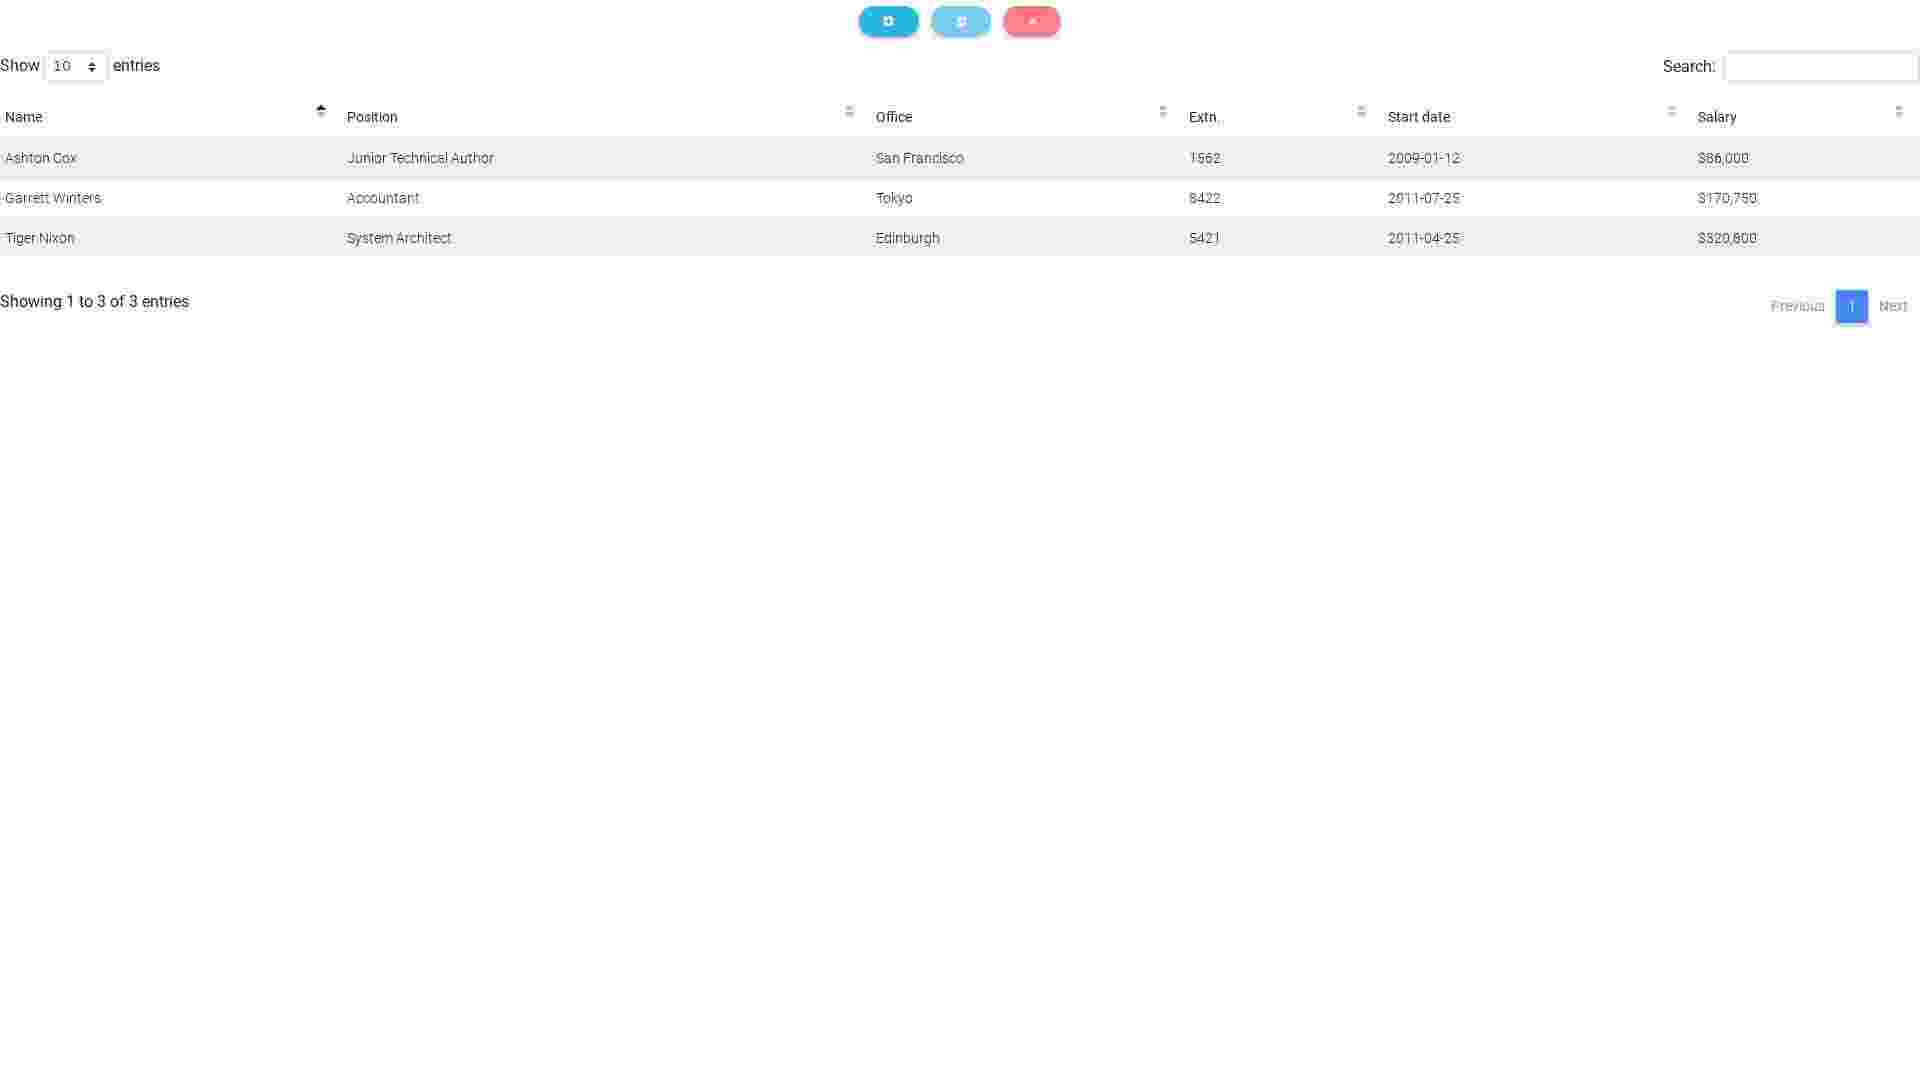Click the Start date sort icon
This screenshot has width=1920, height=1080.
click(x=1671, y=111)
